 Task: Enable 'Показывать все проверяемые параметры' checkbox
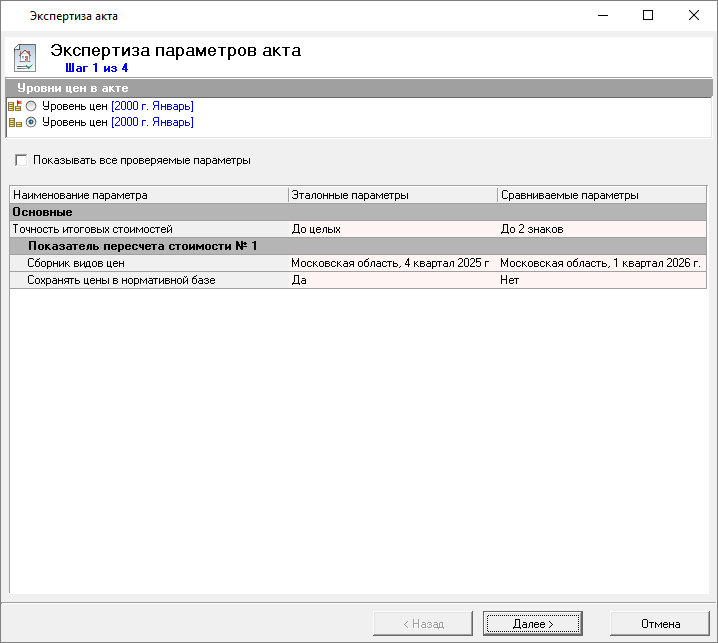[21, 160]
